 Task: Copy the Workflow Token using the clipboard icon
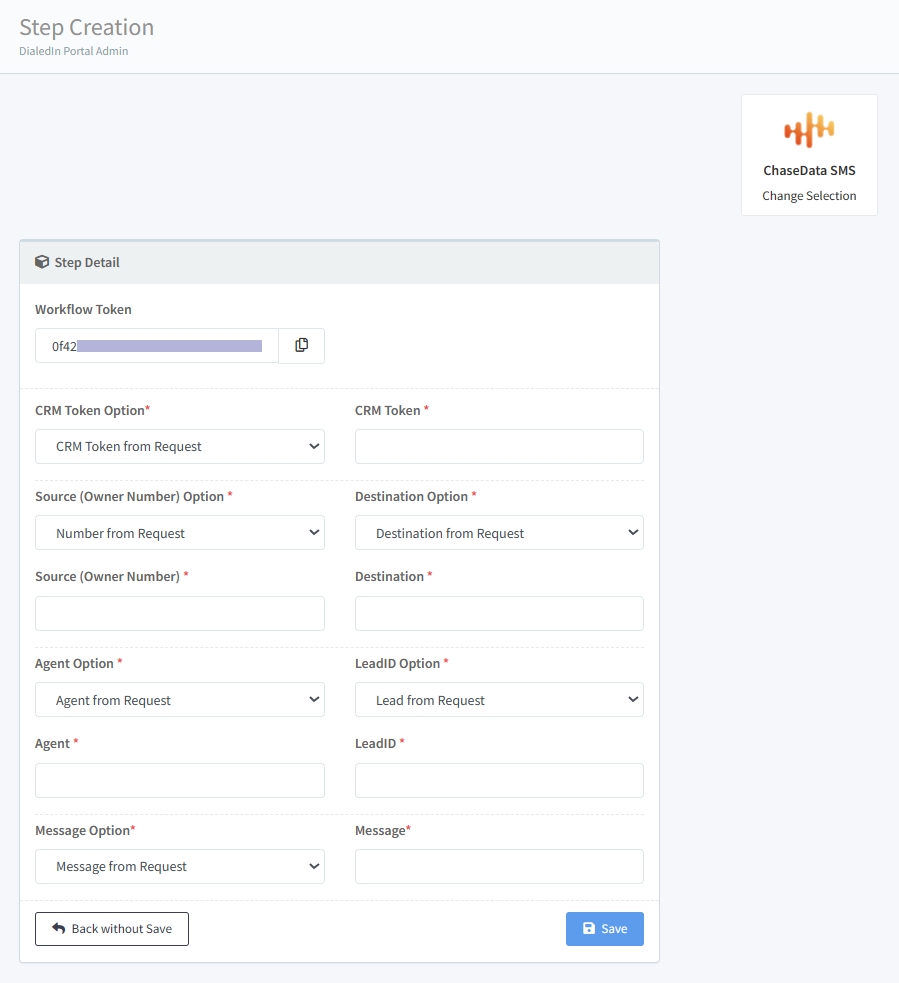point(301,345)
